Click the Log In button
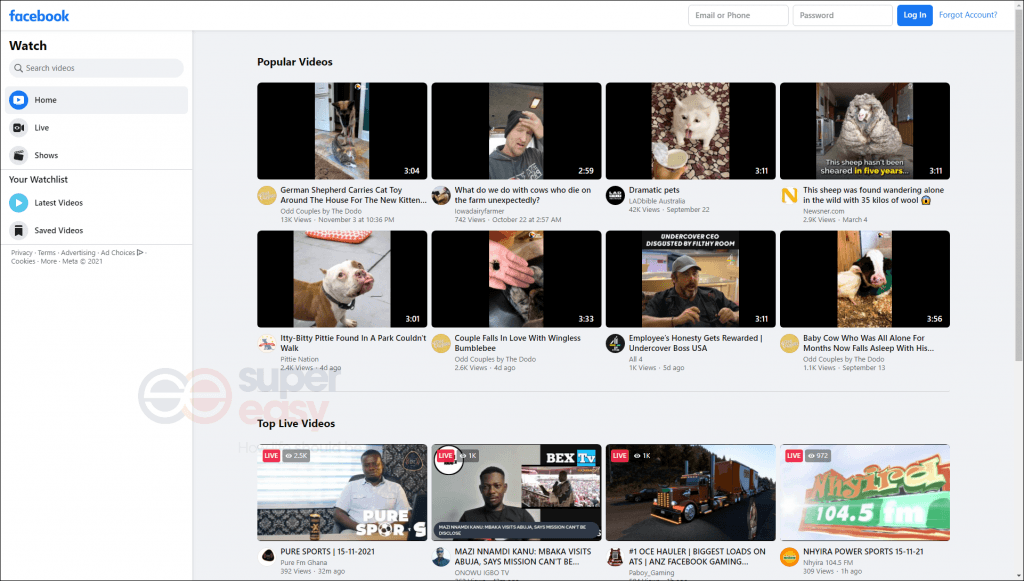Screen dimensions: 1024x581 pyautogui.click(x=914, y=15)
